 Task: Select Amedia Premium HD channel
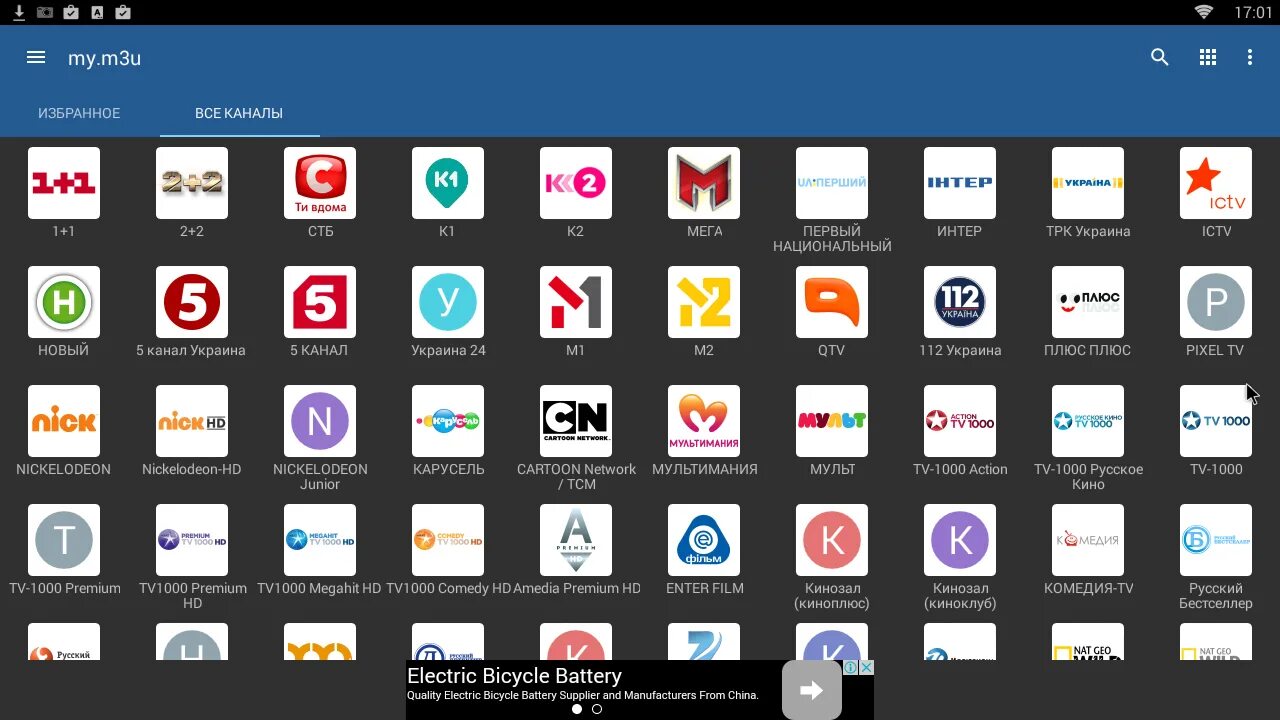pyautogui.click(x=576, y=540)
